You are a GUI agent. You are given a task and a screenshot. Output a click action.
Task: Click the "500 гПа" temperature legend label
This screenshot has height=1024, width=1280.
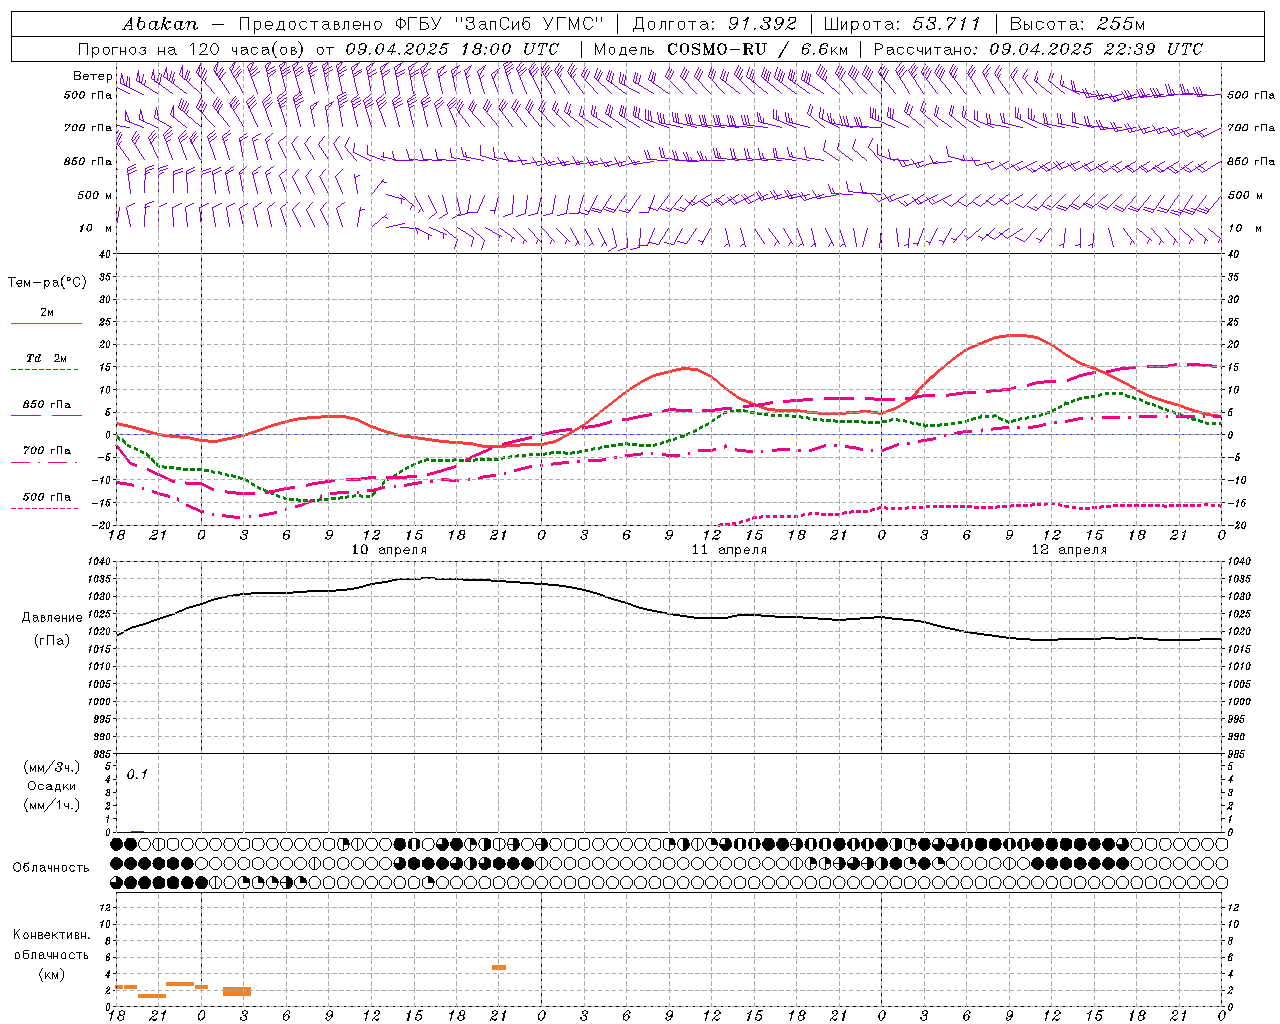click(x=47, y=497)
